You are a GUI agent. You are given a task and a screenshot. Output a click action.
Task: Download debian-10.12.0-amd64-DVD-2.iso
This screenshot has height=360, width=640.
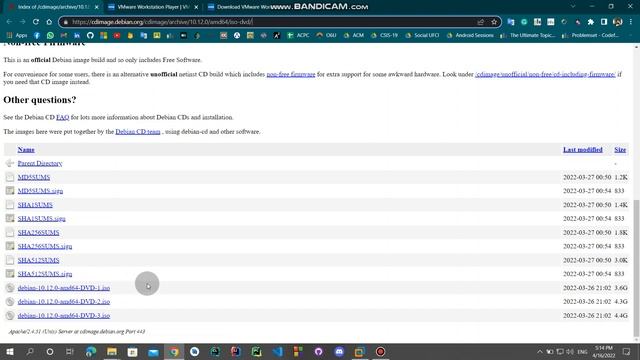64,302
